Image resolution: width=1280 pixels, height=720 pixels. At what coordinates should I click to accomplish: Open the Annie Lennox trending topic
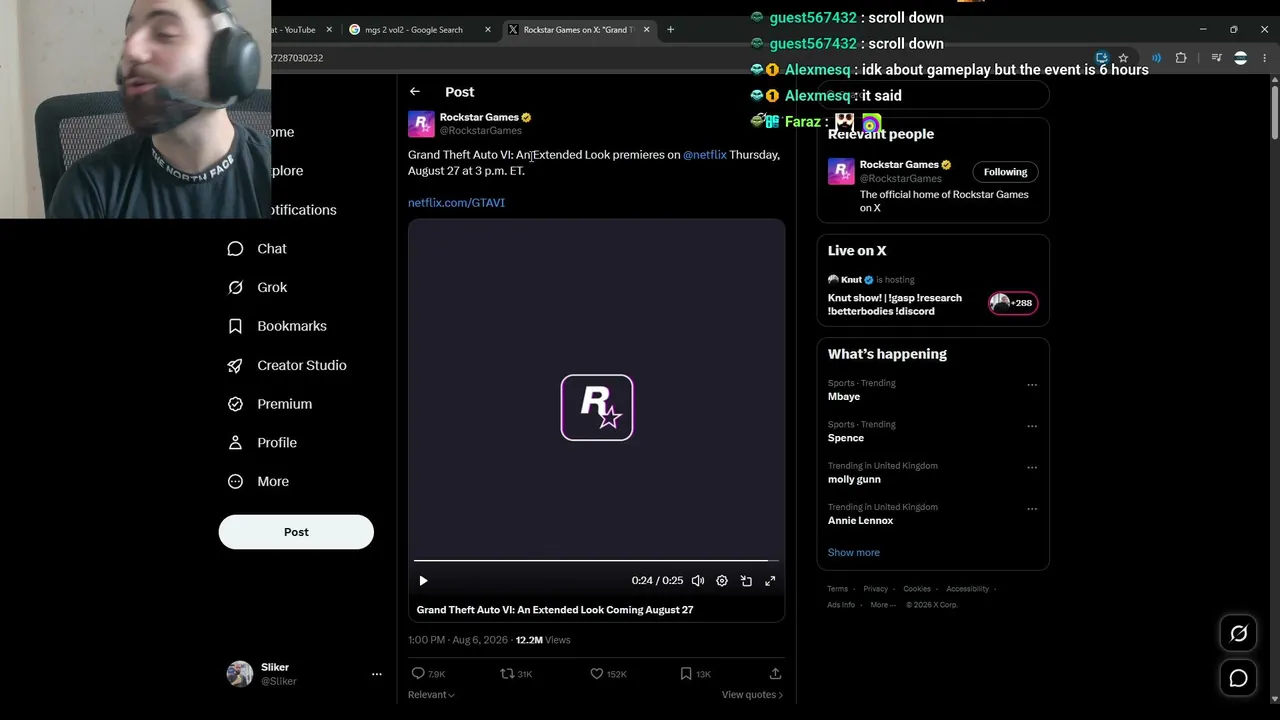point(861,521)
